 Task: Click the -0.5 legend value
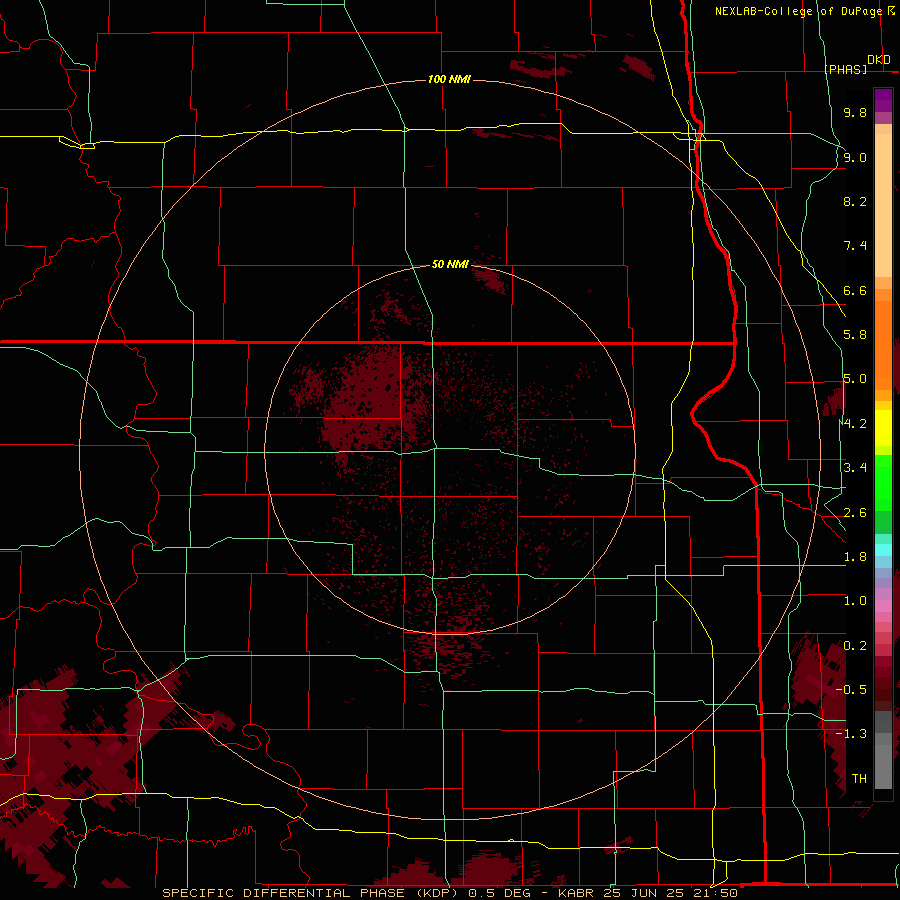(x=851, y=690)
